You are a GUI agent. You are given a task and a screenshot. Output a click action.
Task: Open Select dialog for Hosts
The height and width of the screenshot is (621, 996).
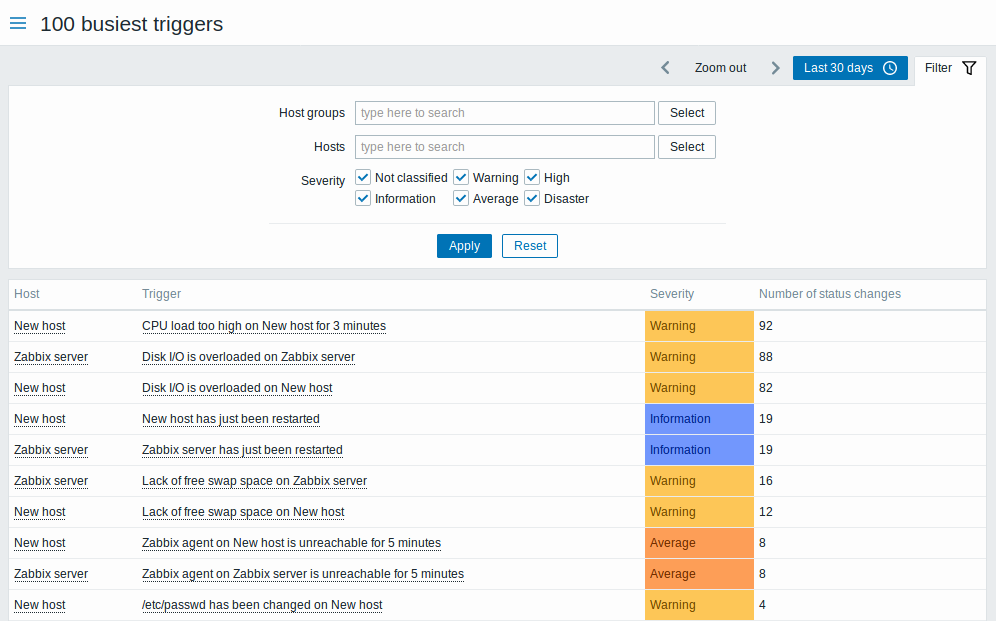pyautogui.click(x=686, y=147)
